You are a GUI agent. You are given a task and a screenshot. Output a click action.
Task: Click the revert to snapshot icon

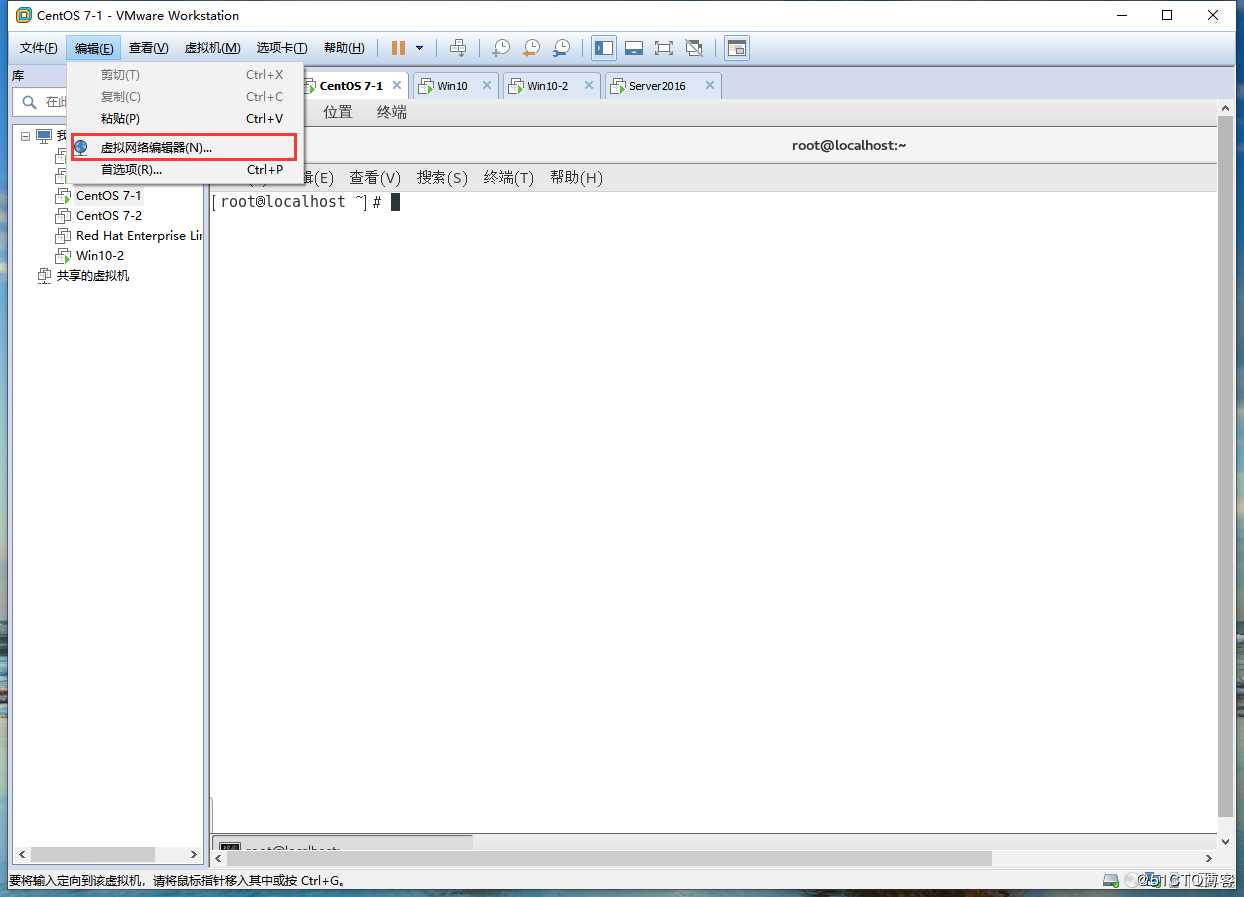click(532, 48)
